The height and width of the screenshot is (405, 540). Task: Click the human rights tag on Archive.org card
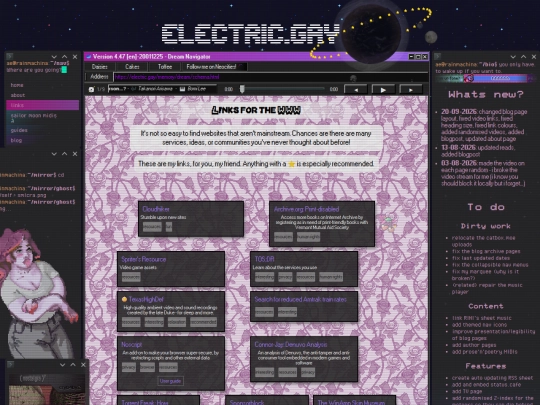[x=308, y=237]
